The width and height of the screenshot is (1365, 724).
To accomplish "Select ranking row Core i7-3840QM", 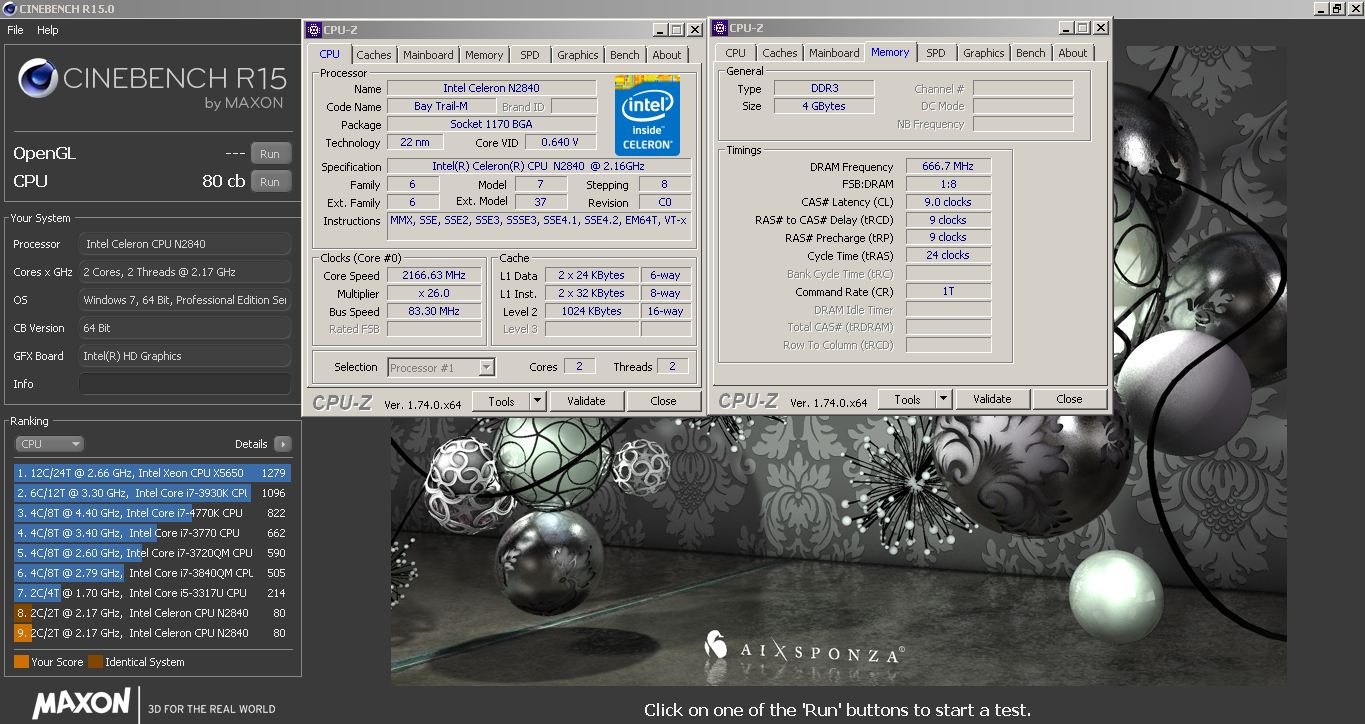I will point(151,573).
